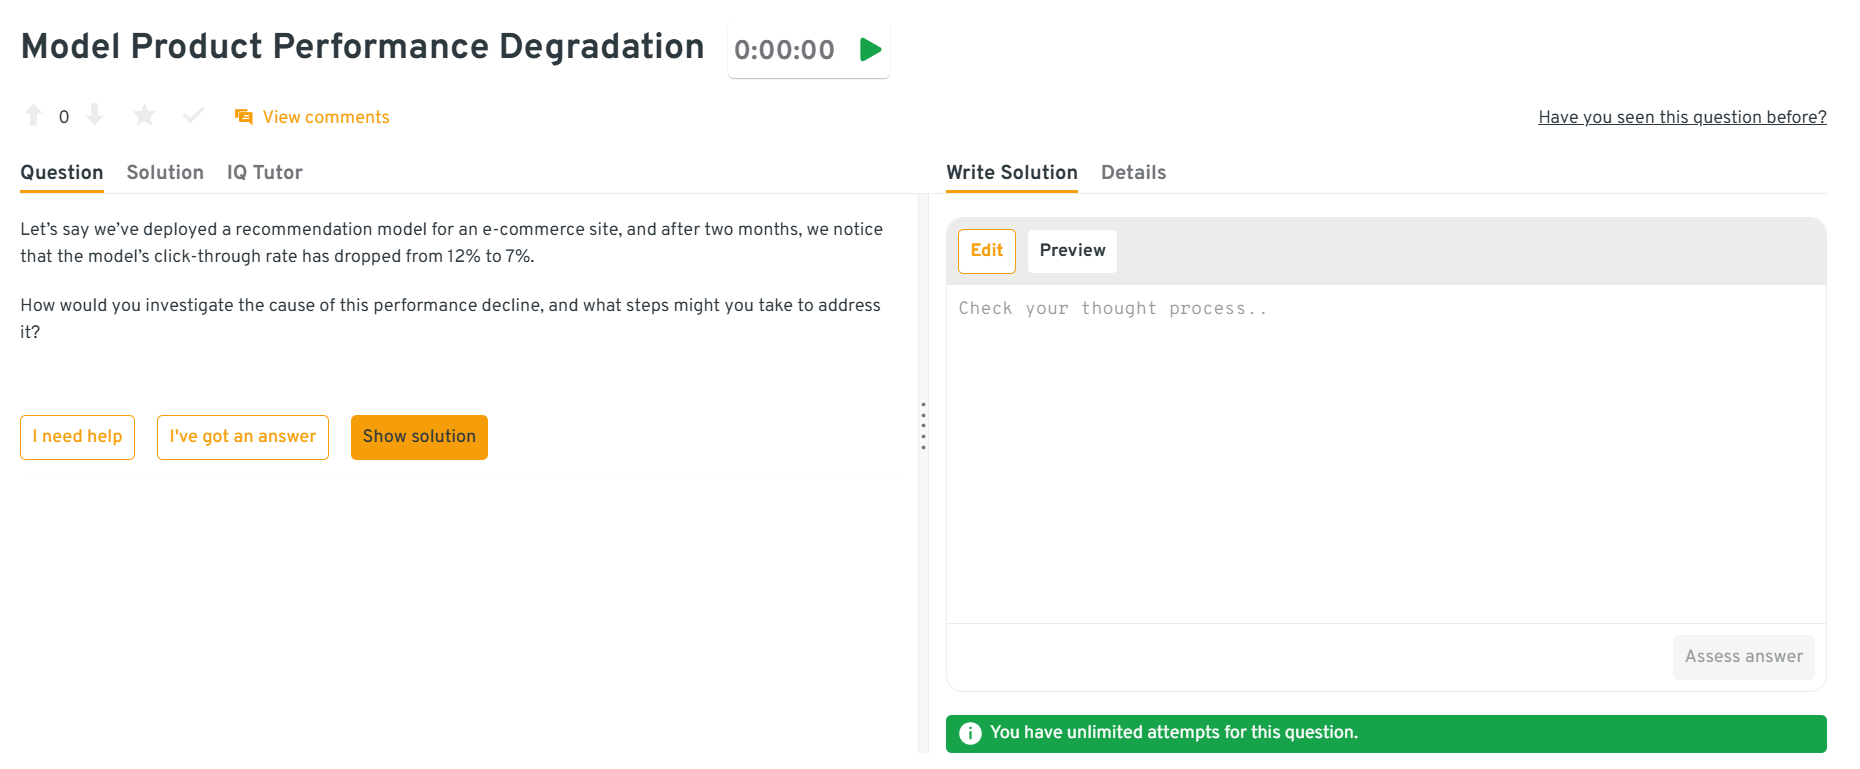The image size is (1860, 769).
Task: Click the info icon in the green banner
Action: pos(970,733)
